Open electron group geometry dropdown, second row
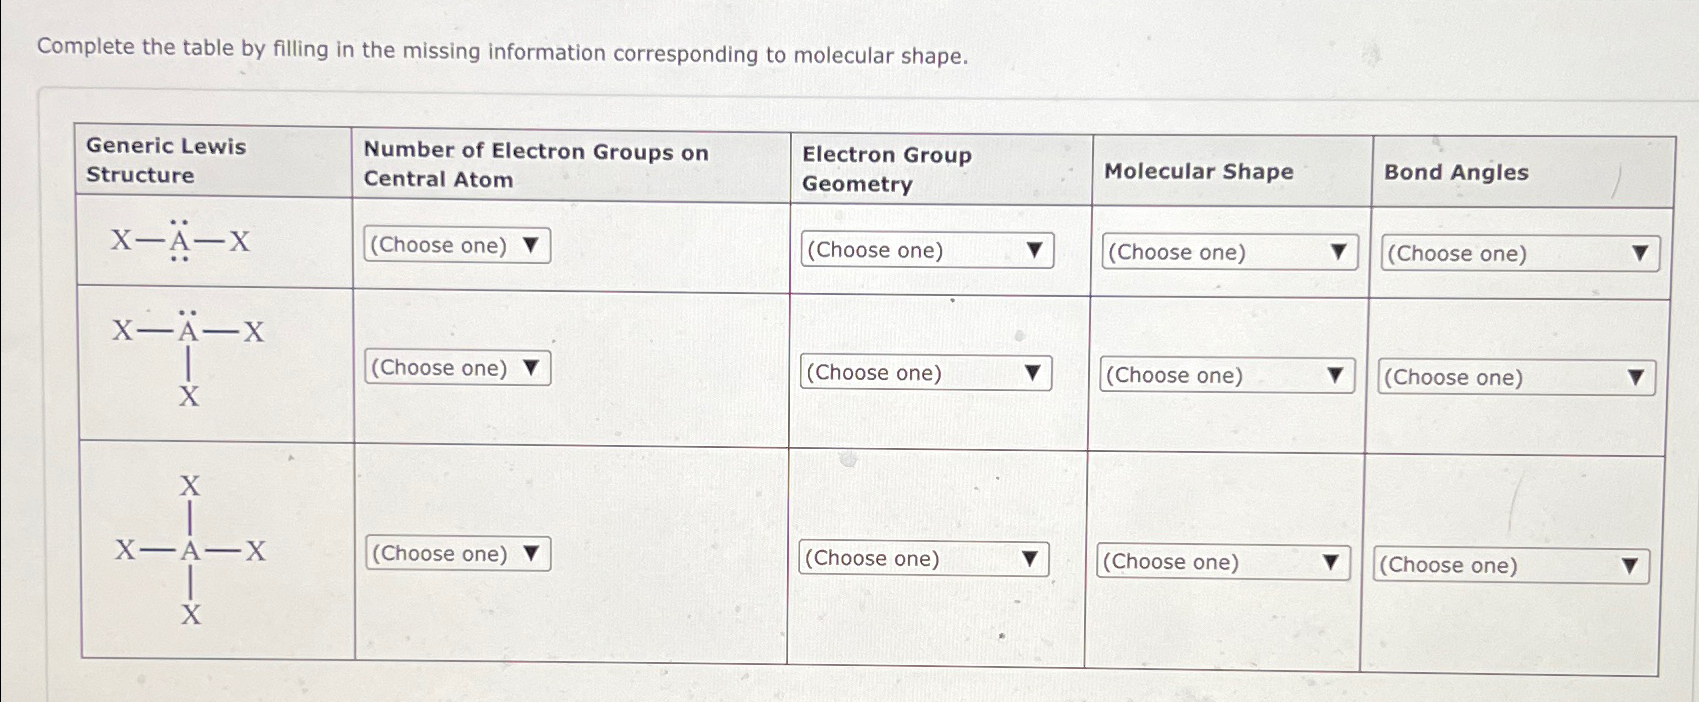Viewport: 1699px width, 702px height. point(925,373)
